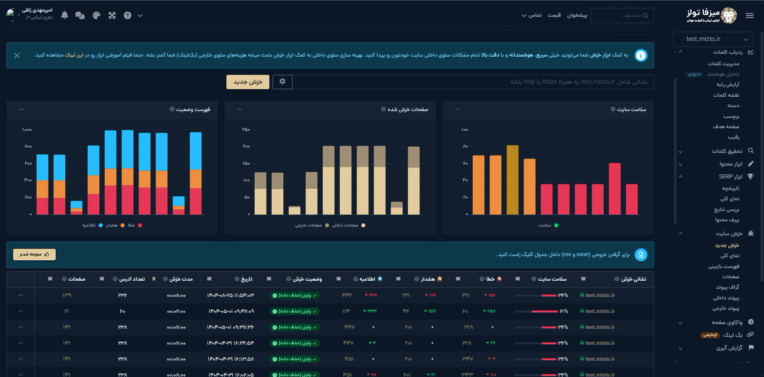Click the Mizfa Tools lion logo
The width and height of the screenshot is (764, 377).
pos(728,16)
